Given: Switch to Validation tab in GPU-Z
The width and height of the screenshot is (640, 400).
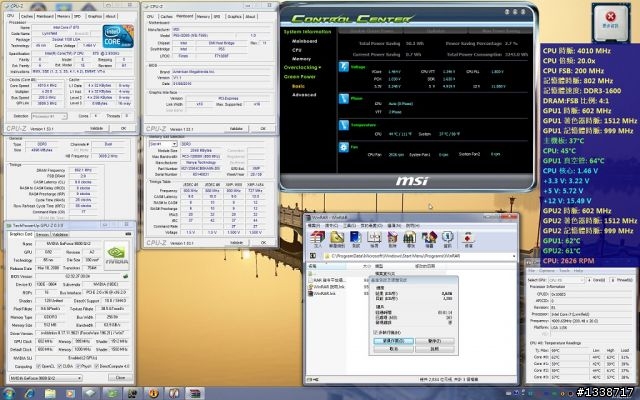Looking at the screenshot, I should pos(60,235).
